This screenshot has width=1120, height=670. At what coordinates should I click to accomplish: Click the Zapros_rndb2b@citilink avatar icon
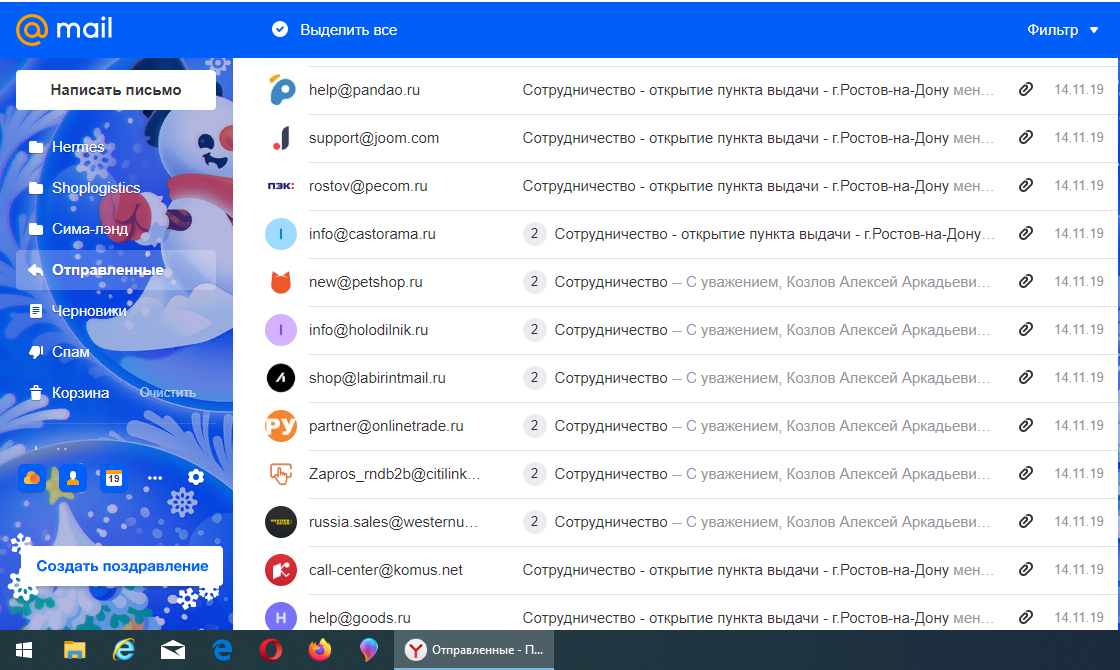(x=281, y=474)
